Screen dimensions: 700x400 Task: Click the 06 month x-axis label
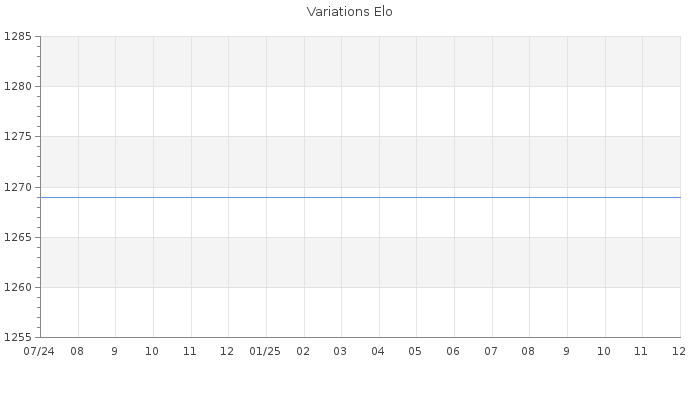[453, 352]
